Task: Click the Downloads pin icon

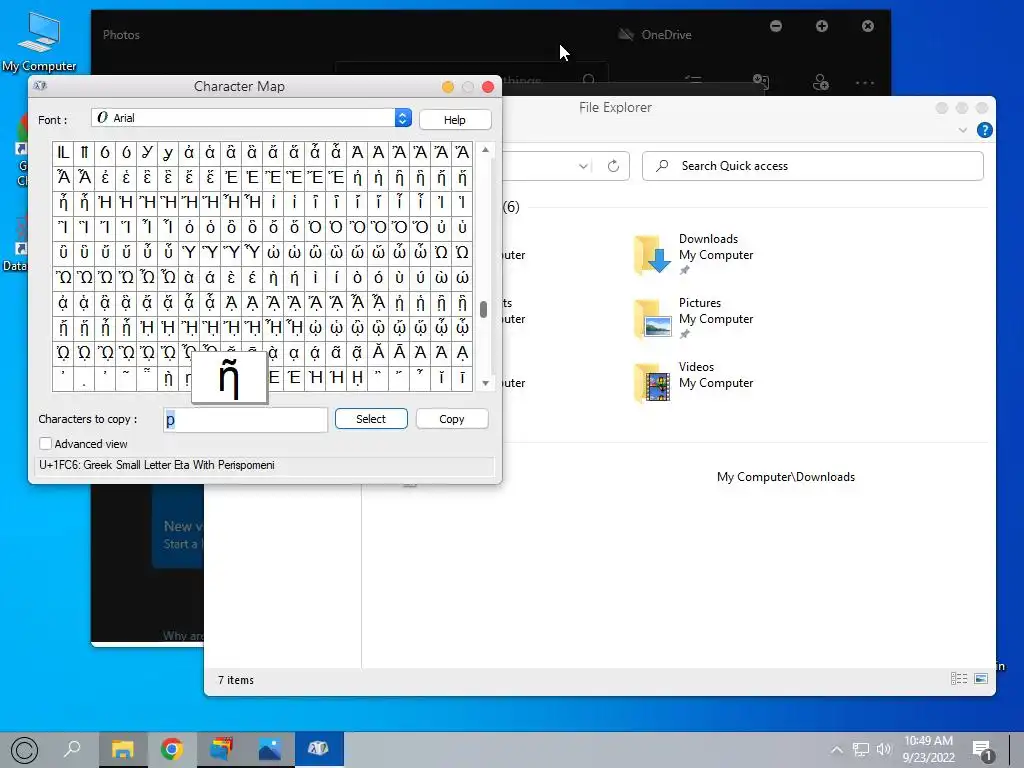Action: [x=684, y=270]
